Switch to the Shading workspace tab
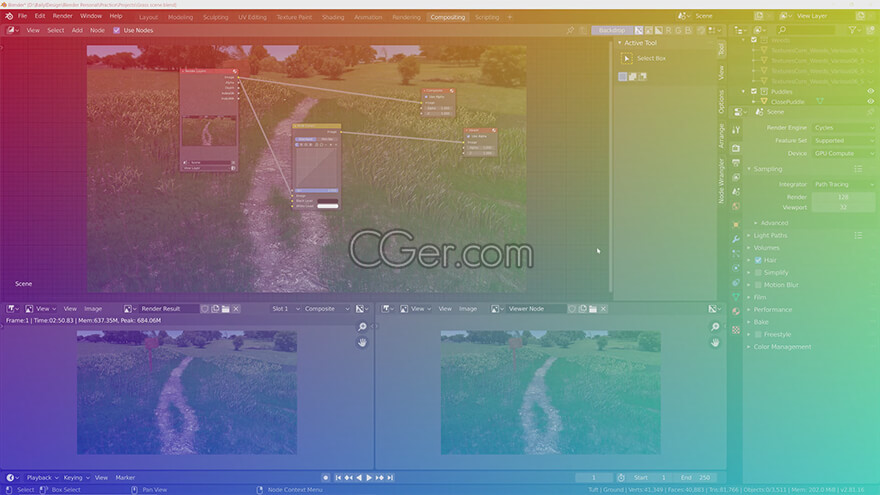 click(x=333, y=17)
